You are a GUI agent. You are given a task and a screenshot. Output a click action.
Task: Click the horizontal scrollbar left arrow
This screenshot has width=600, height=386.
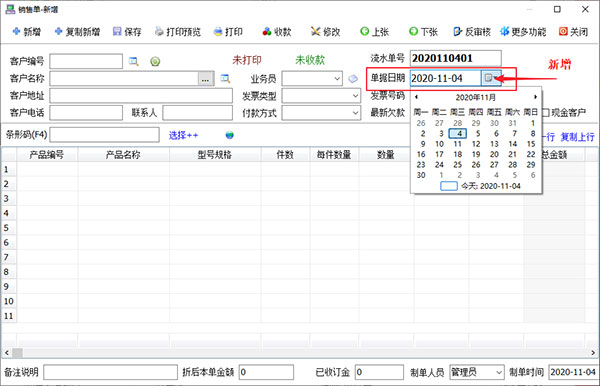[7, 352]
